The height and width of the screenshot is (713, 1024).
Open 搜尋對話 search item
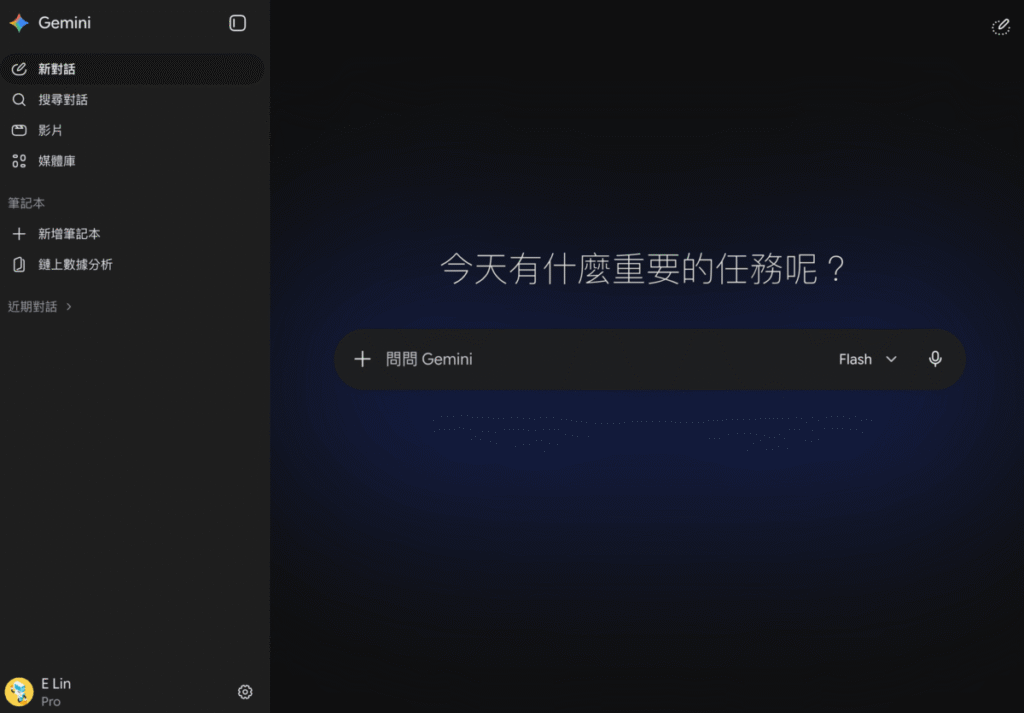(x=133, y=99)
